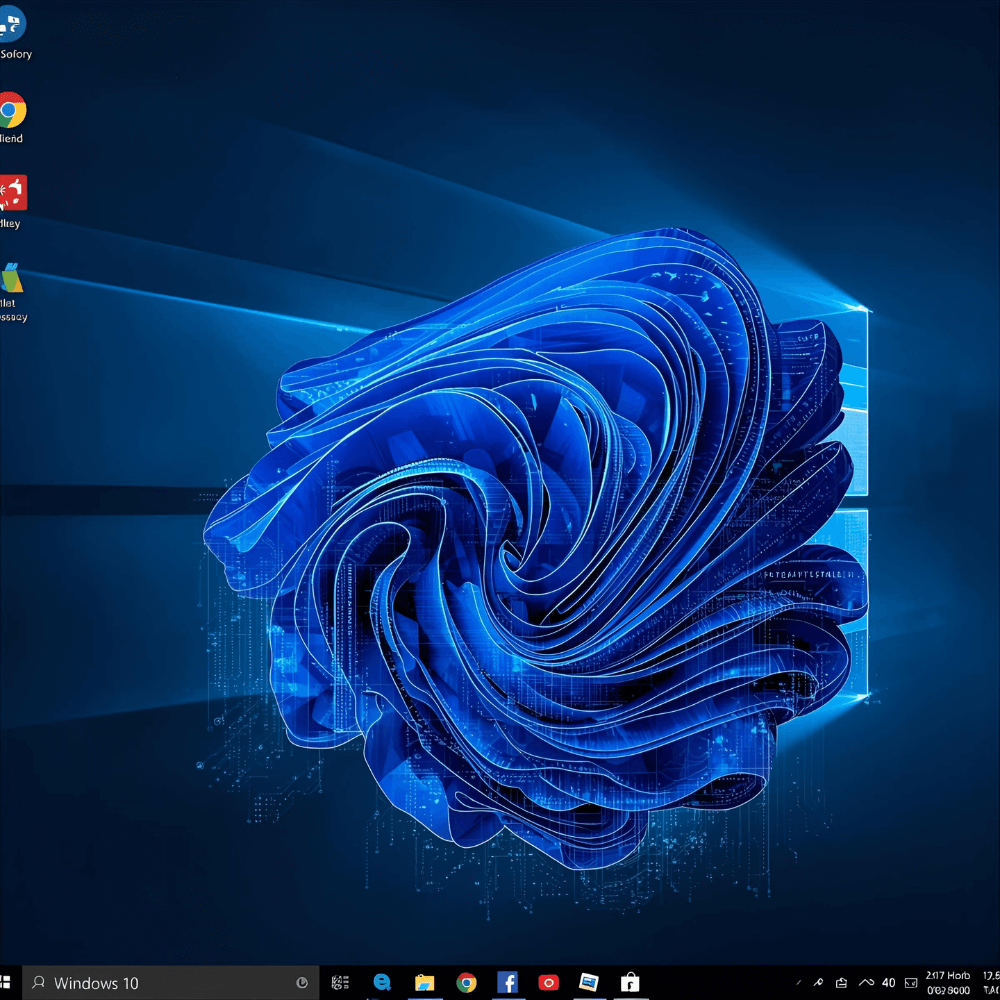Open the Facebook app in the taskbar
Viewport: 1000px width, 1000px height.
(x=507, y=983)
